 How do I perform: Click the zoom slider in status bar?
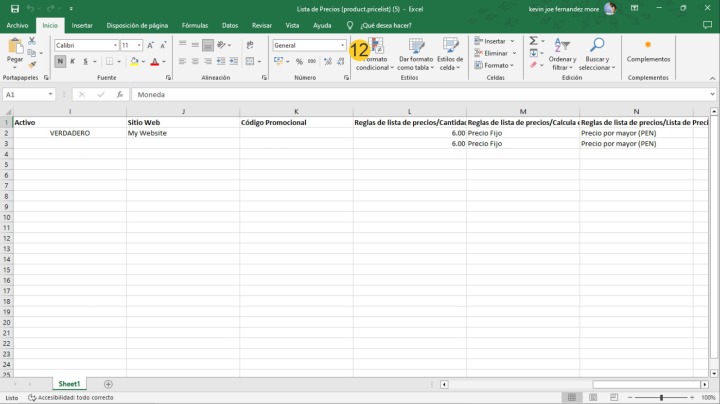click(x=661, y=397)
